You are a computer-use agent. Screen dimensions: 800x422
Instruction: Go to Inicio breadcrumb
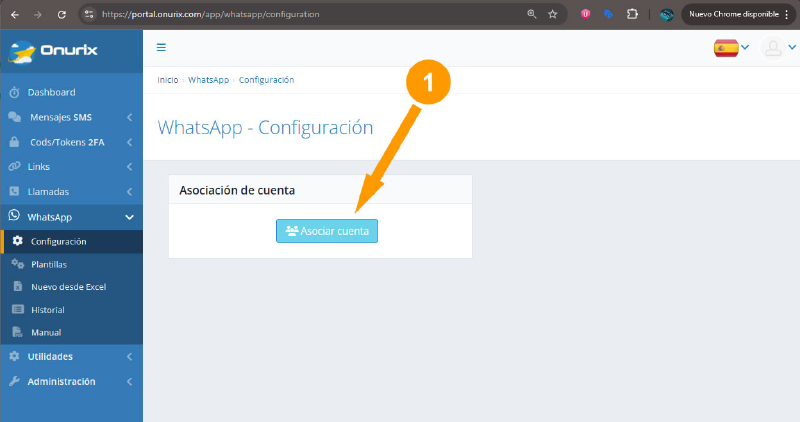(x=168, y=80)
